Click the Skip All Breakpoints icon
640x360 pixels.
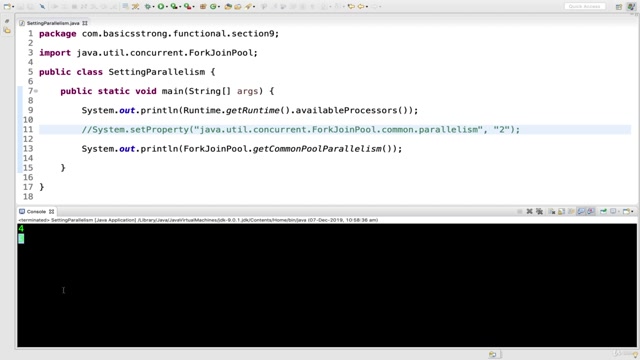pos(42,7)
